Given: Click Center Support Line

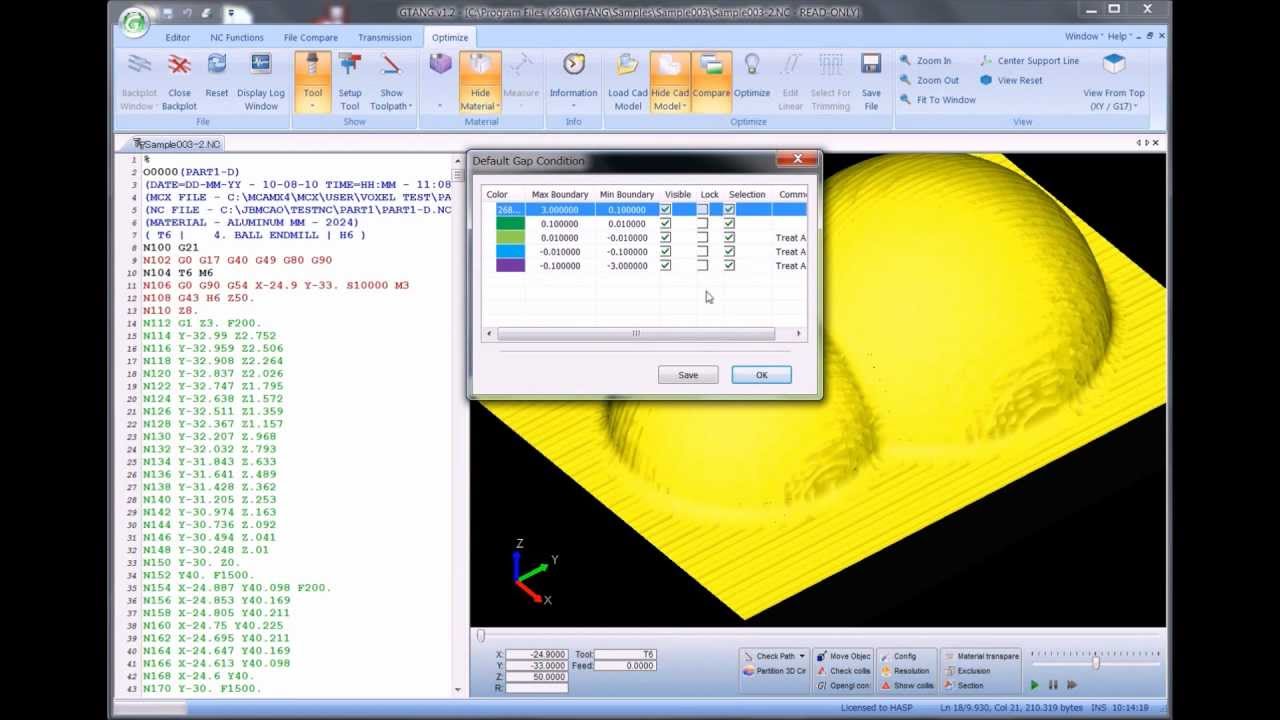Looking at the screenshot, I should [x=1029, y=61].
